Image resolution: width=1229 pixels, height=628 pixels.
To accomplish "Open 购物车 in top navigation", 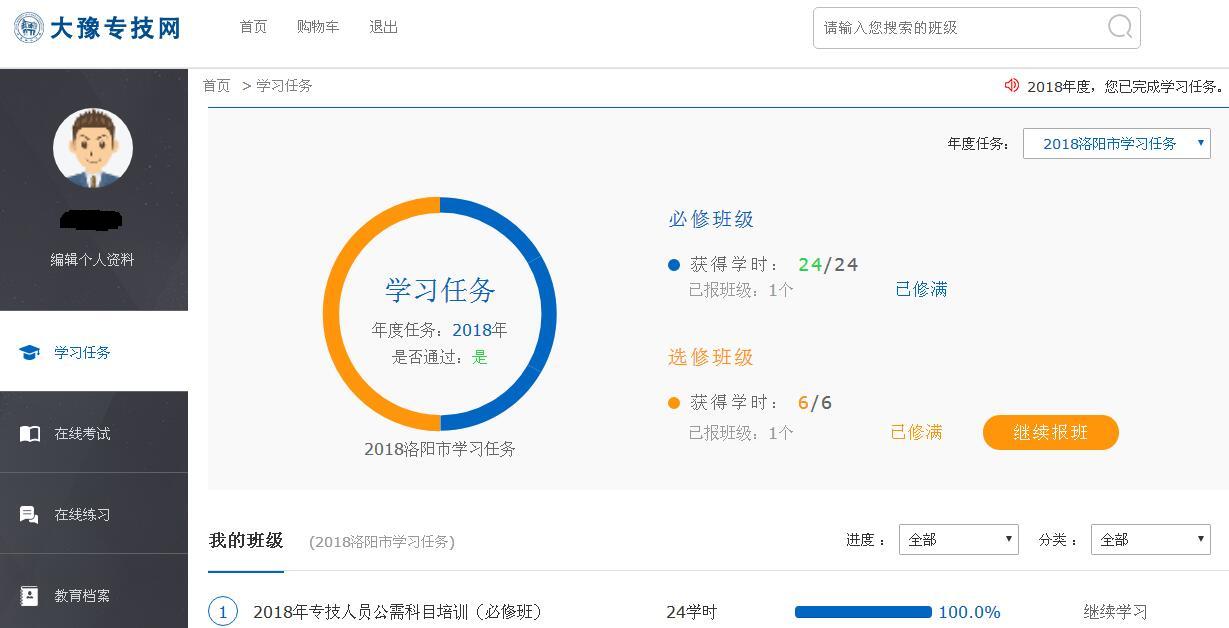I will 318,27.
